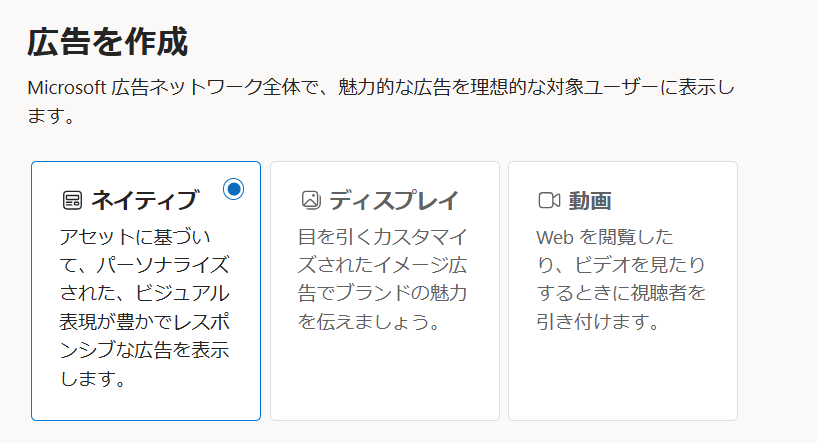Viewport: 817px width, 443px height.
Task: Click the video camera icon beside 動画
Action: click(549, 200)
